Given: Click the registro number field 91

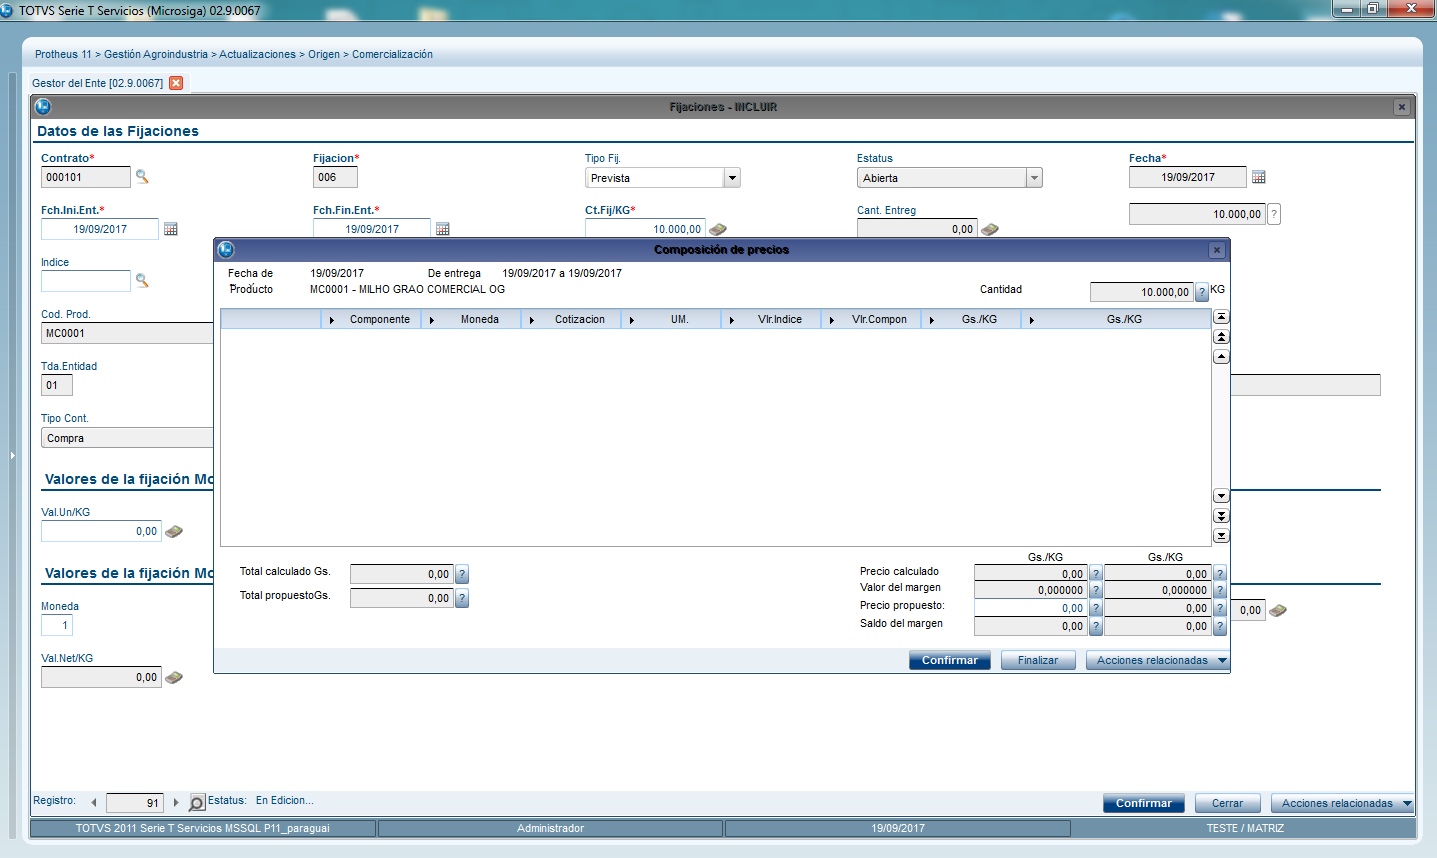Looking at the screenshot, I should (x=135, y=802).
